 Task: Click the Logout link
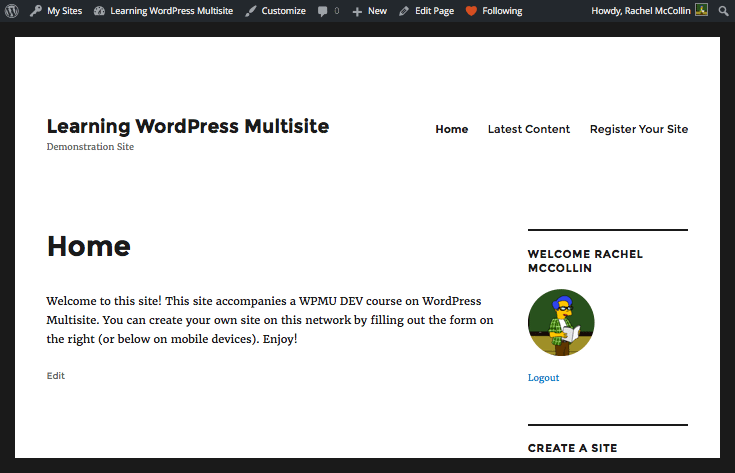(543, 378)
